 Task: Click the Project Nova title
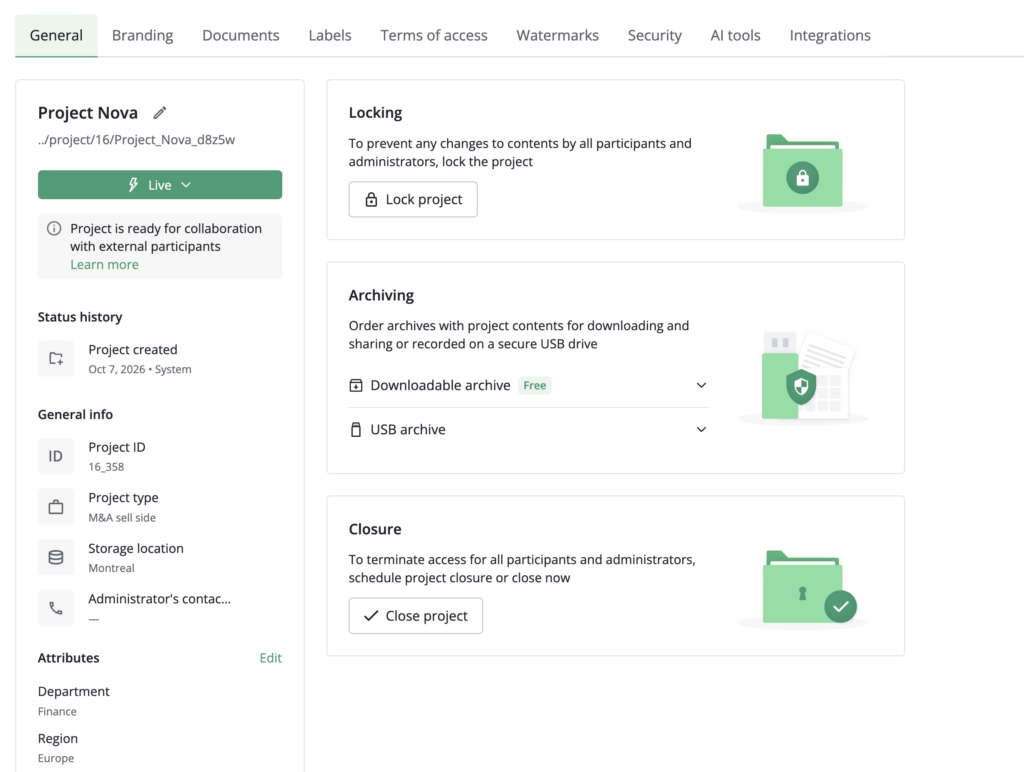[88, 113]
